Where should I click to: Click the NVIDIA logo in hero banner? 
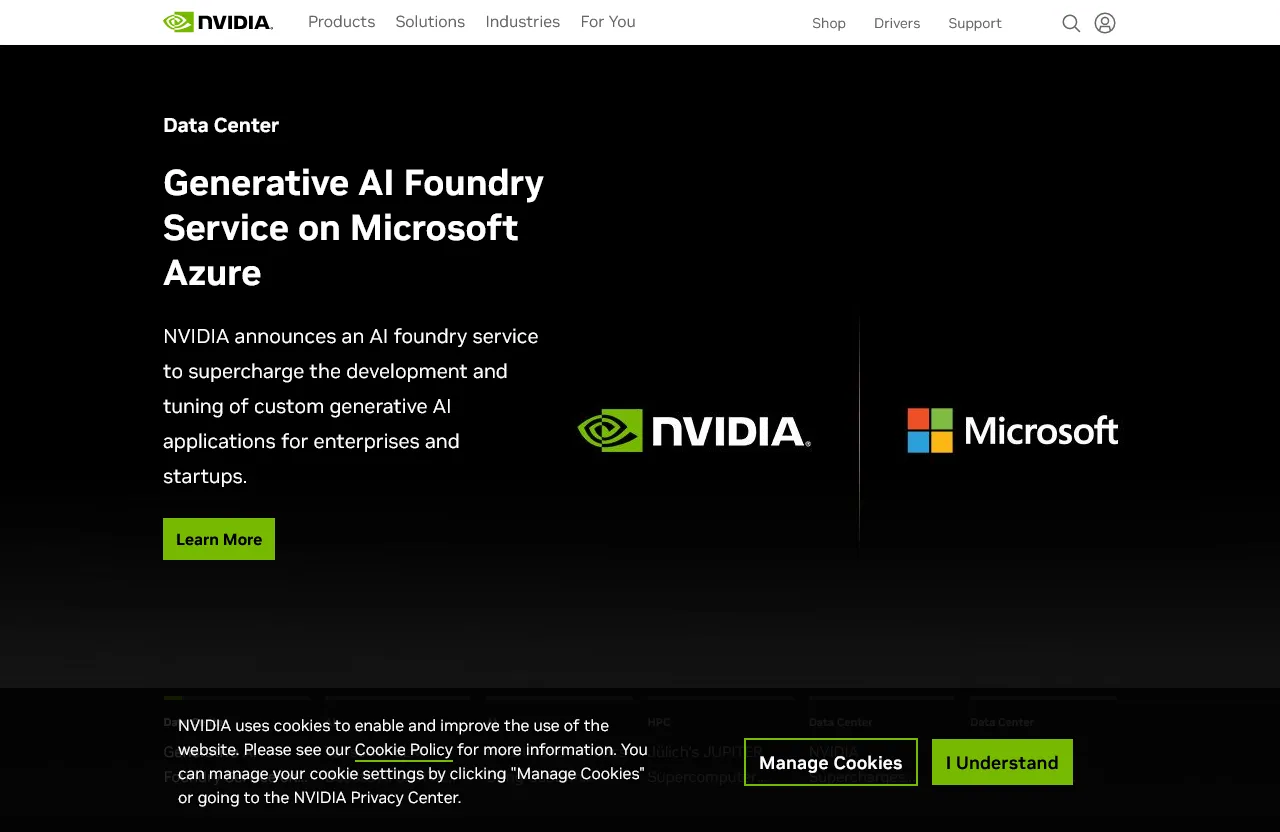pos(694,431)
